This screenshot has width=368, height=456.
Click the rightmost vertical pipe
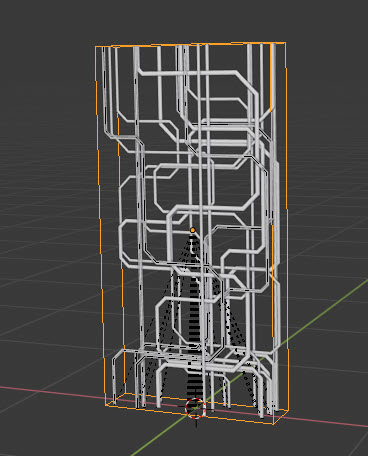[x=274, y=227]
